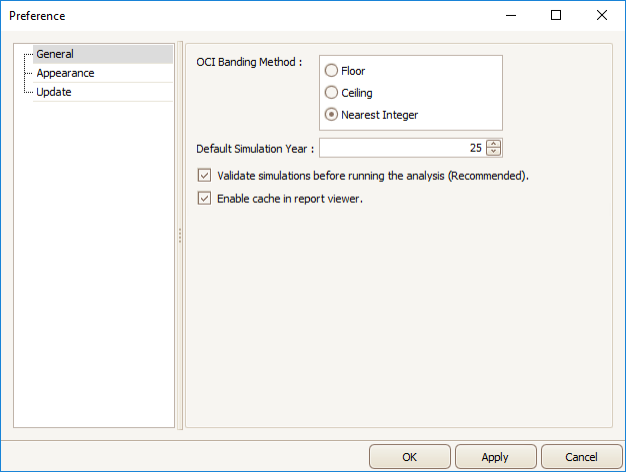Select the Floor banding method

point(331,71)
